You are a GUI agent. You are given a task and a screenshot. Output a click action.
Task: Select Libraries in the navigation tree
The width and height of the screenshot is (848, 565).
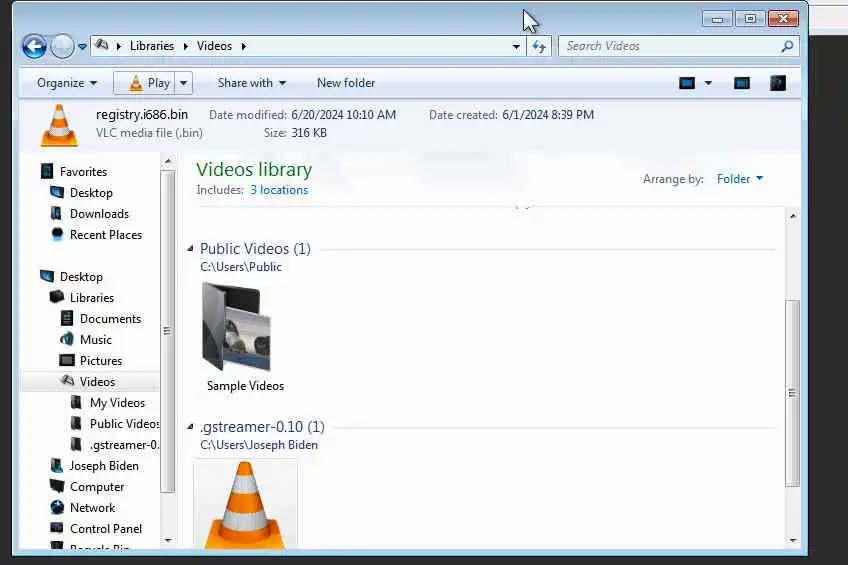pyautogui.click(x=91, y=298)
